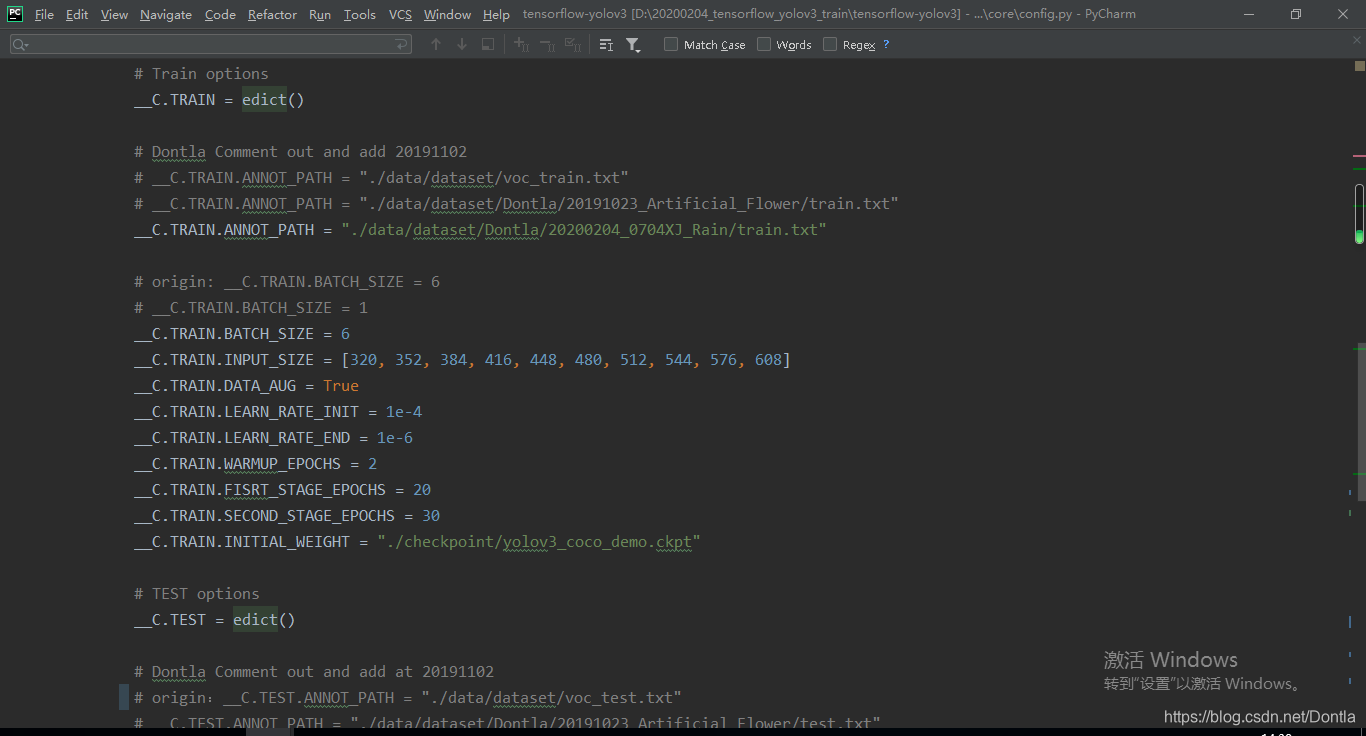The image size is (1366, 736).
Task: Restore down the PyCharm window
Action: coord(1296,14)
